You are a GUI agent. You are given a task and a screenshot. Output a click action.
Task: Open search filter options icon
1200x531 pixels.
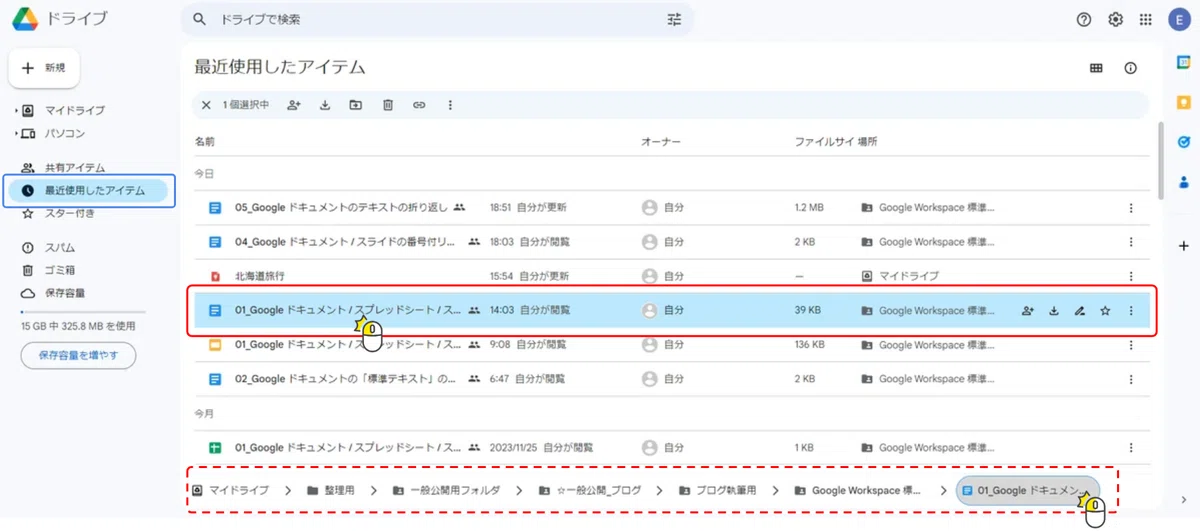(x=673, y=19)
